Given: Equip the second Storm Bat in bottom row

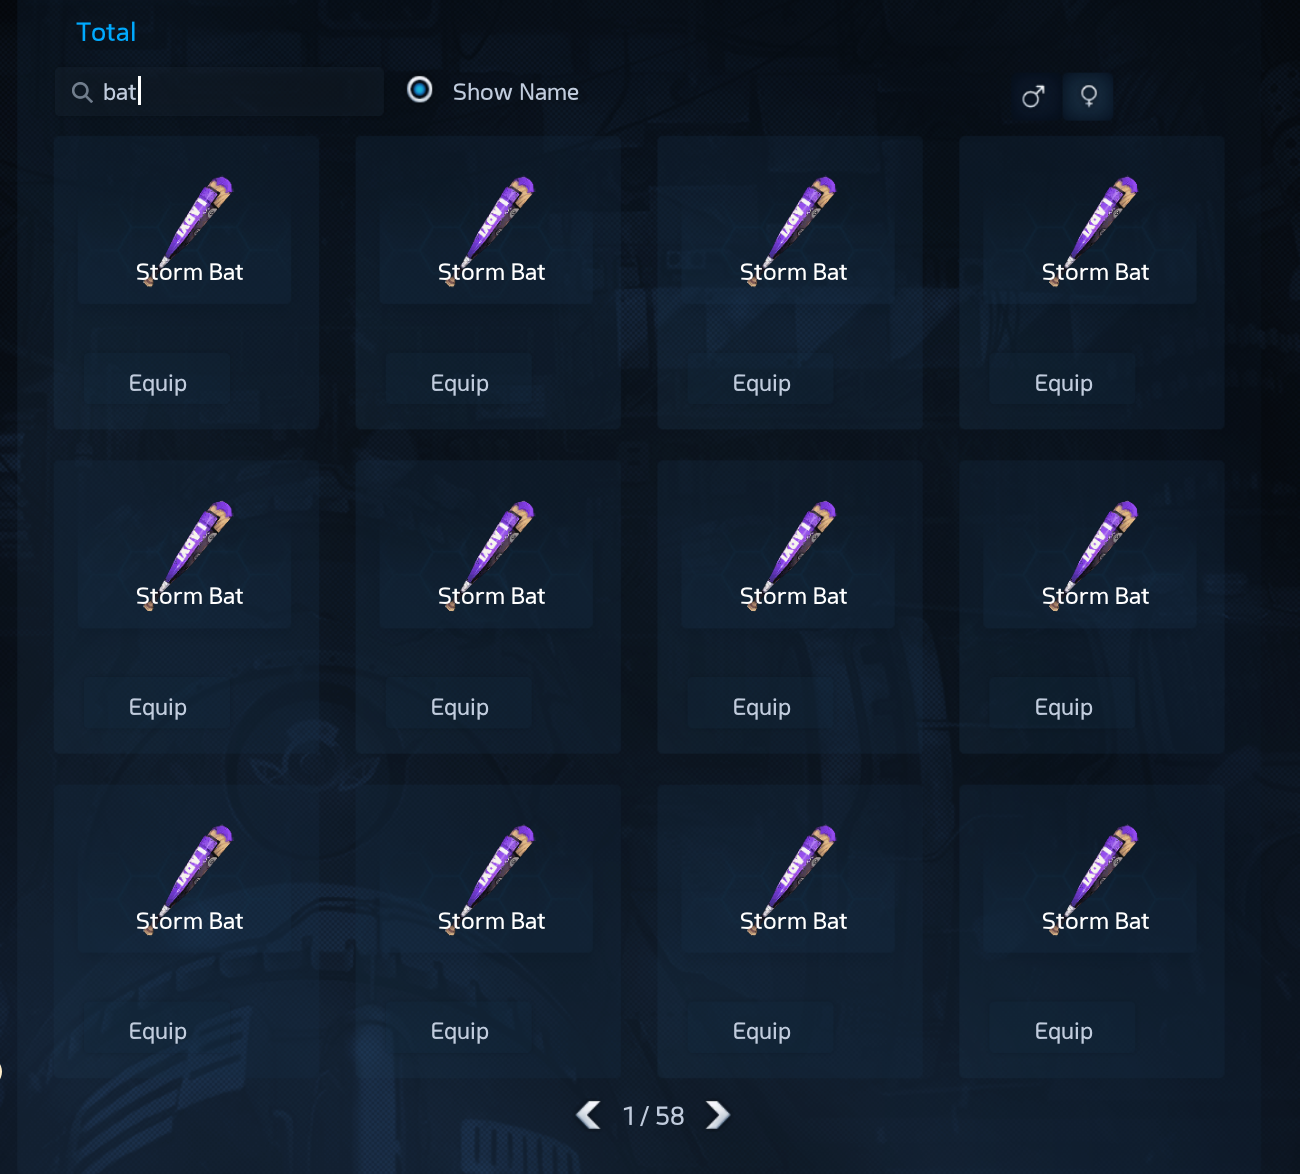Looking at the screenshot, I should click(459, 1031).
